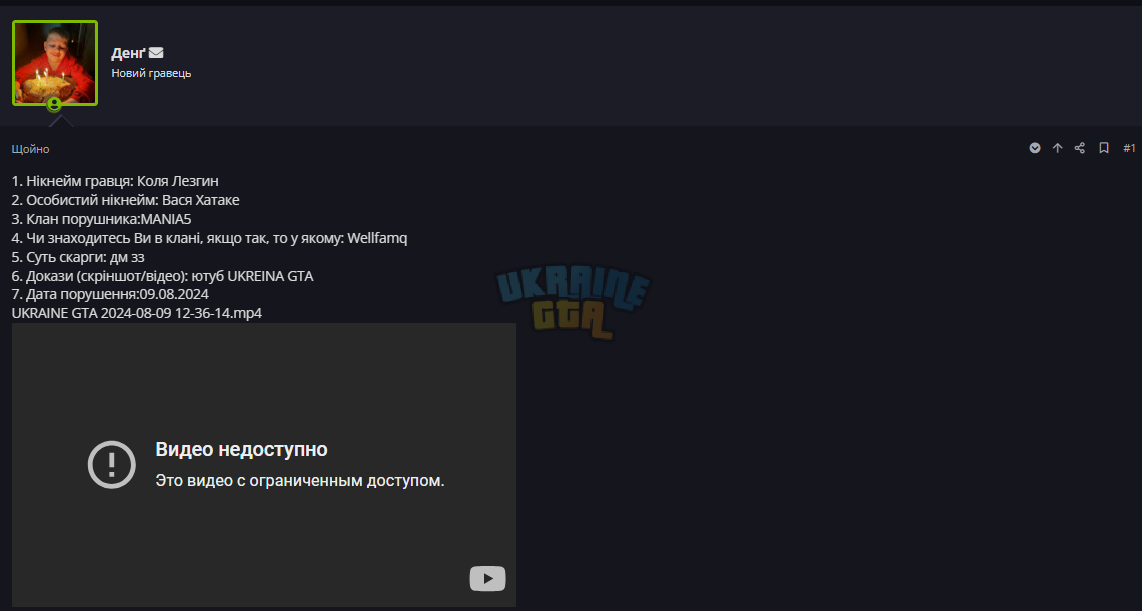Click the 'Новий гравець' user title

tap(151, 73)
